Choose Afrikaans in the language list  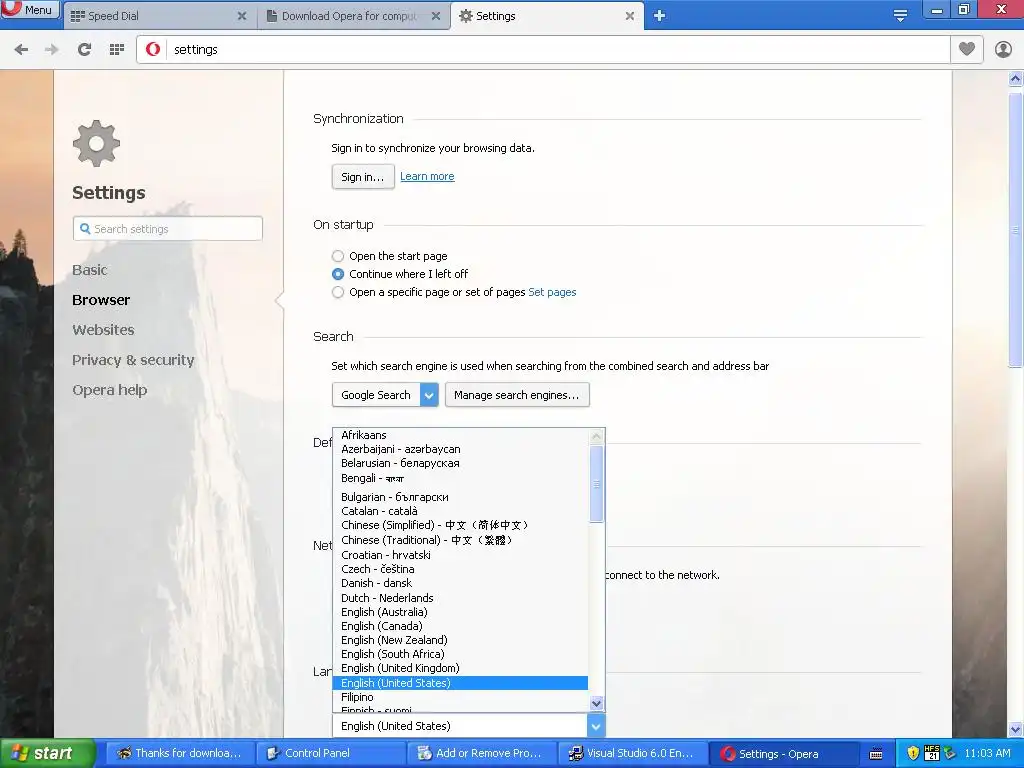pyautogui.click(x=460, y=435)
